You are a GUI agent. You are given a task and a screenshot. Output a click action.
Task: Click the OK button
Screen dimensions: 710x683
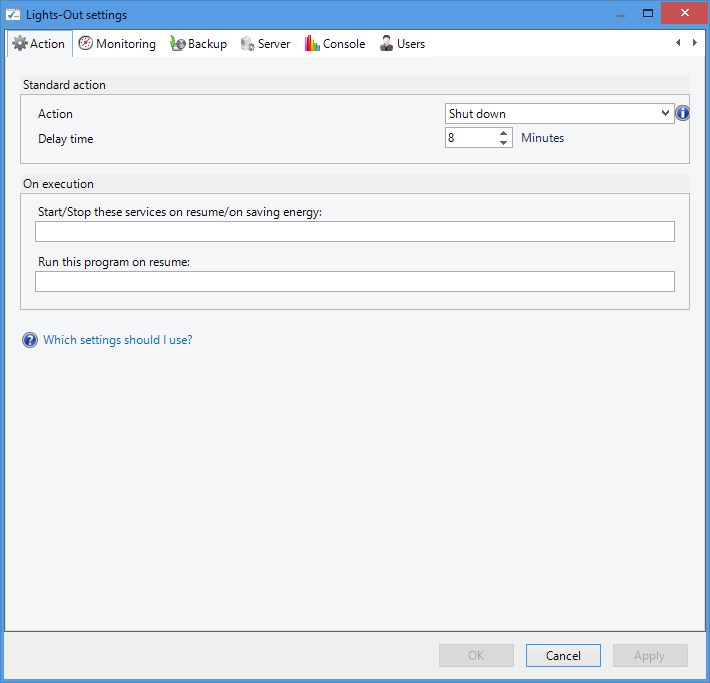476,655
